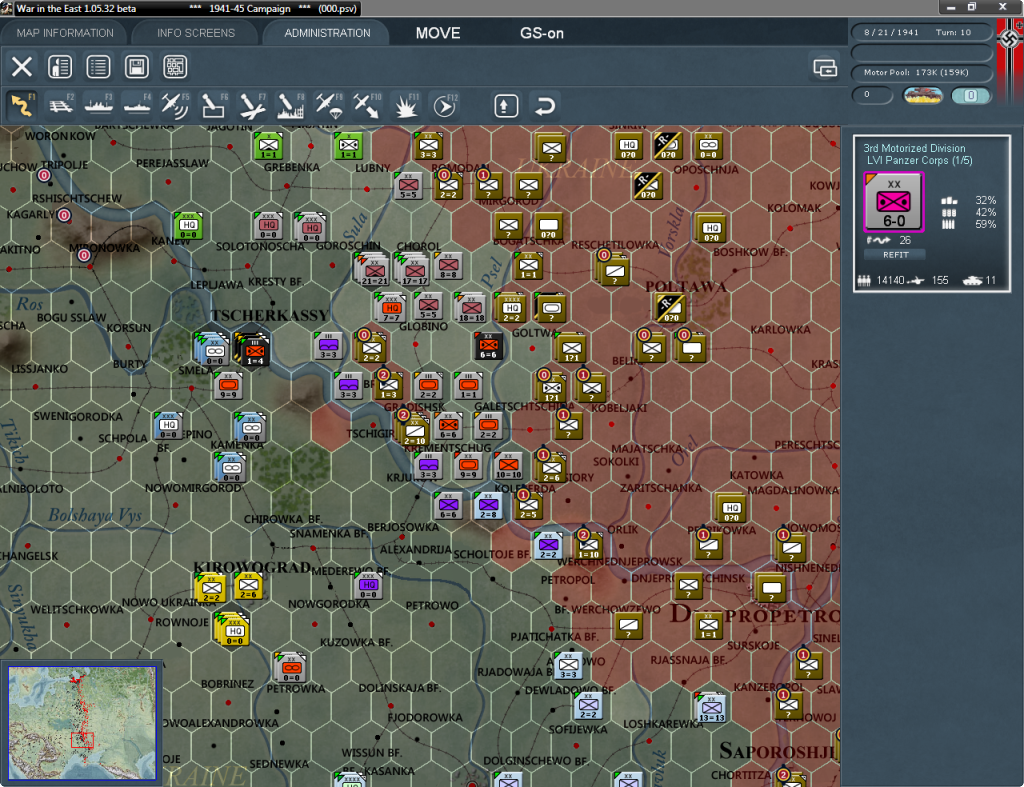Select Bomb airfield mode (F7) icon

tap(252, 105)
